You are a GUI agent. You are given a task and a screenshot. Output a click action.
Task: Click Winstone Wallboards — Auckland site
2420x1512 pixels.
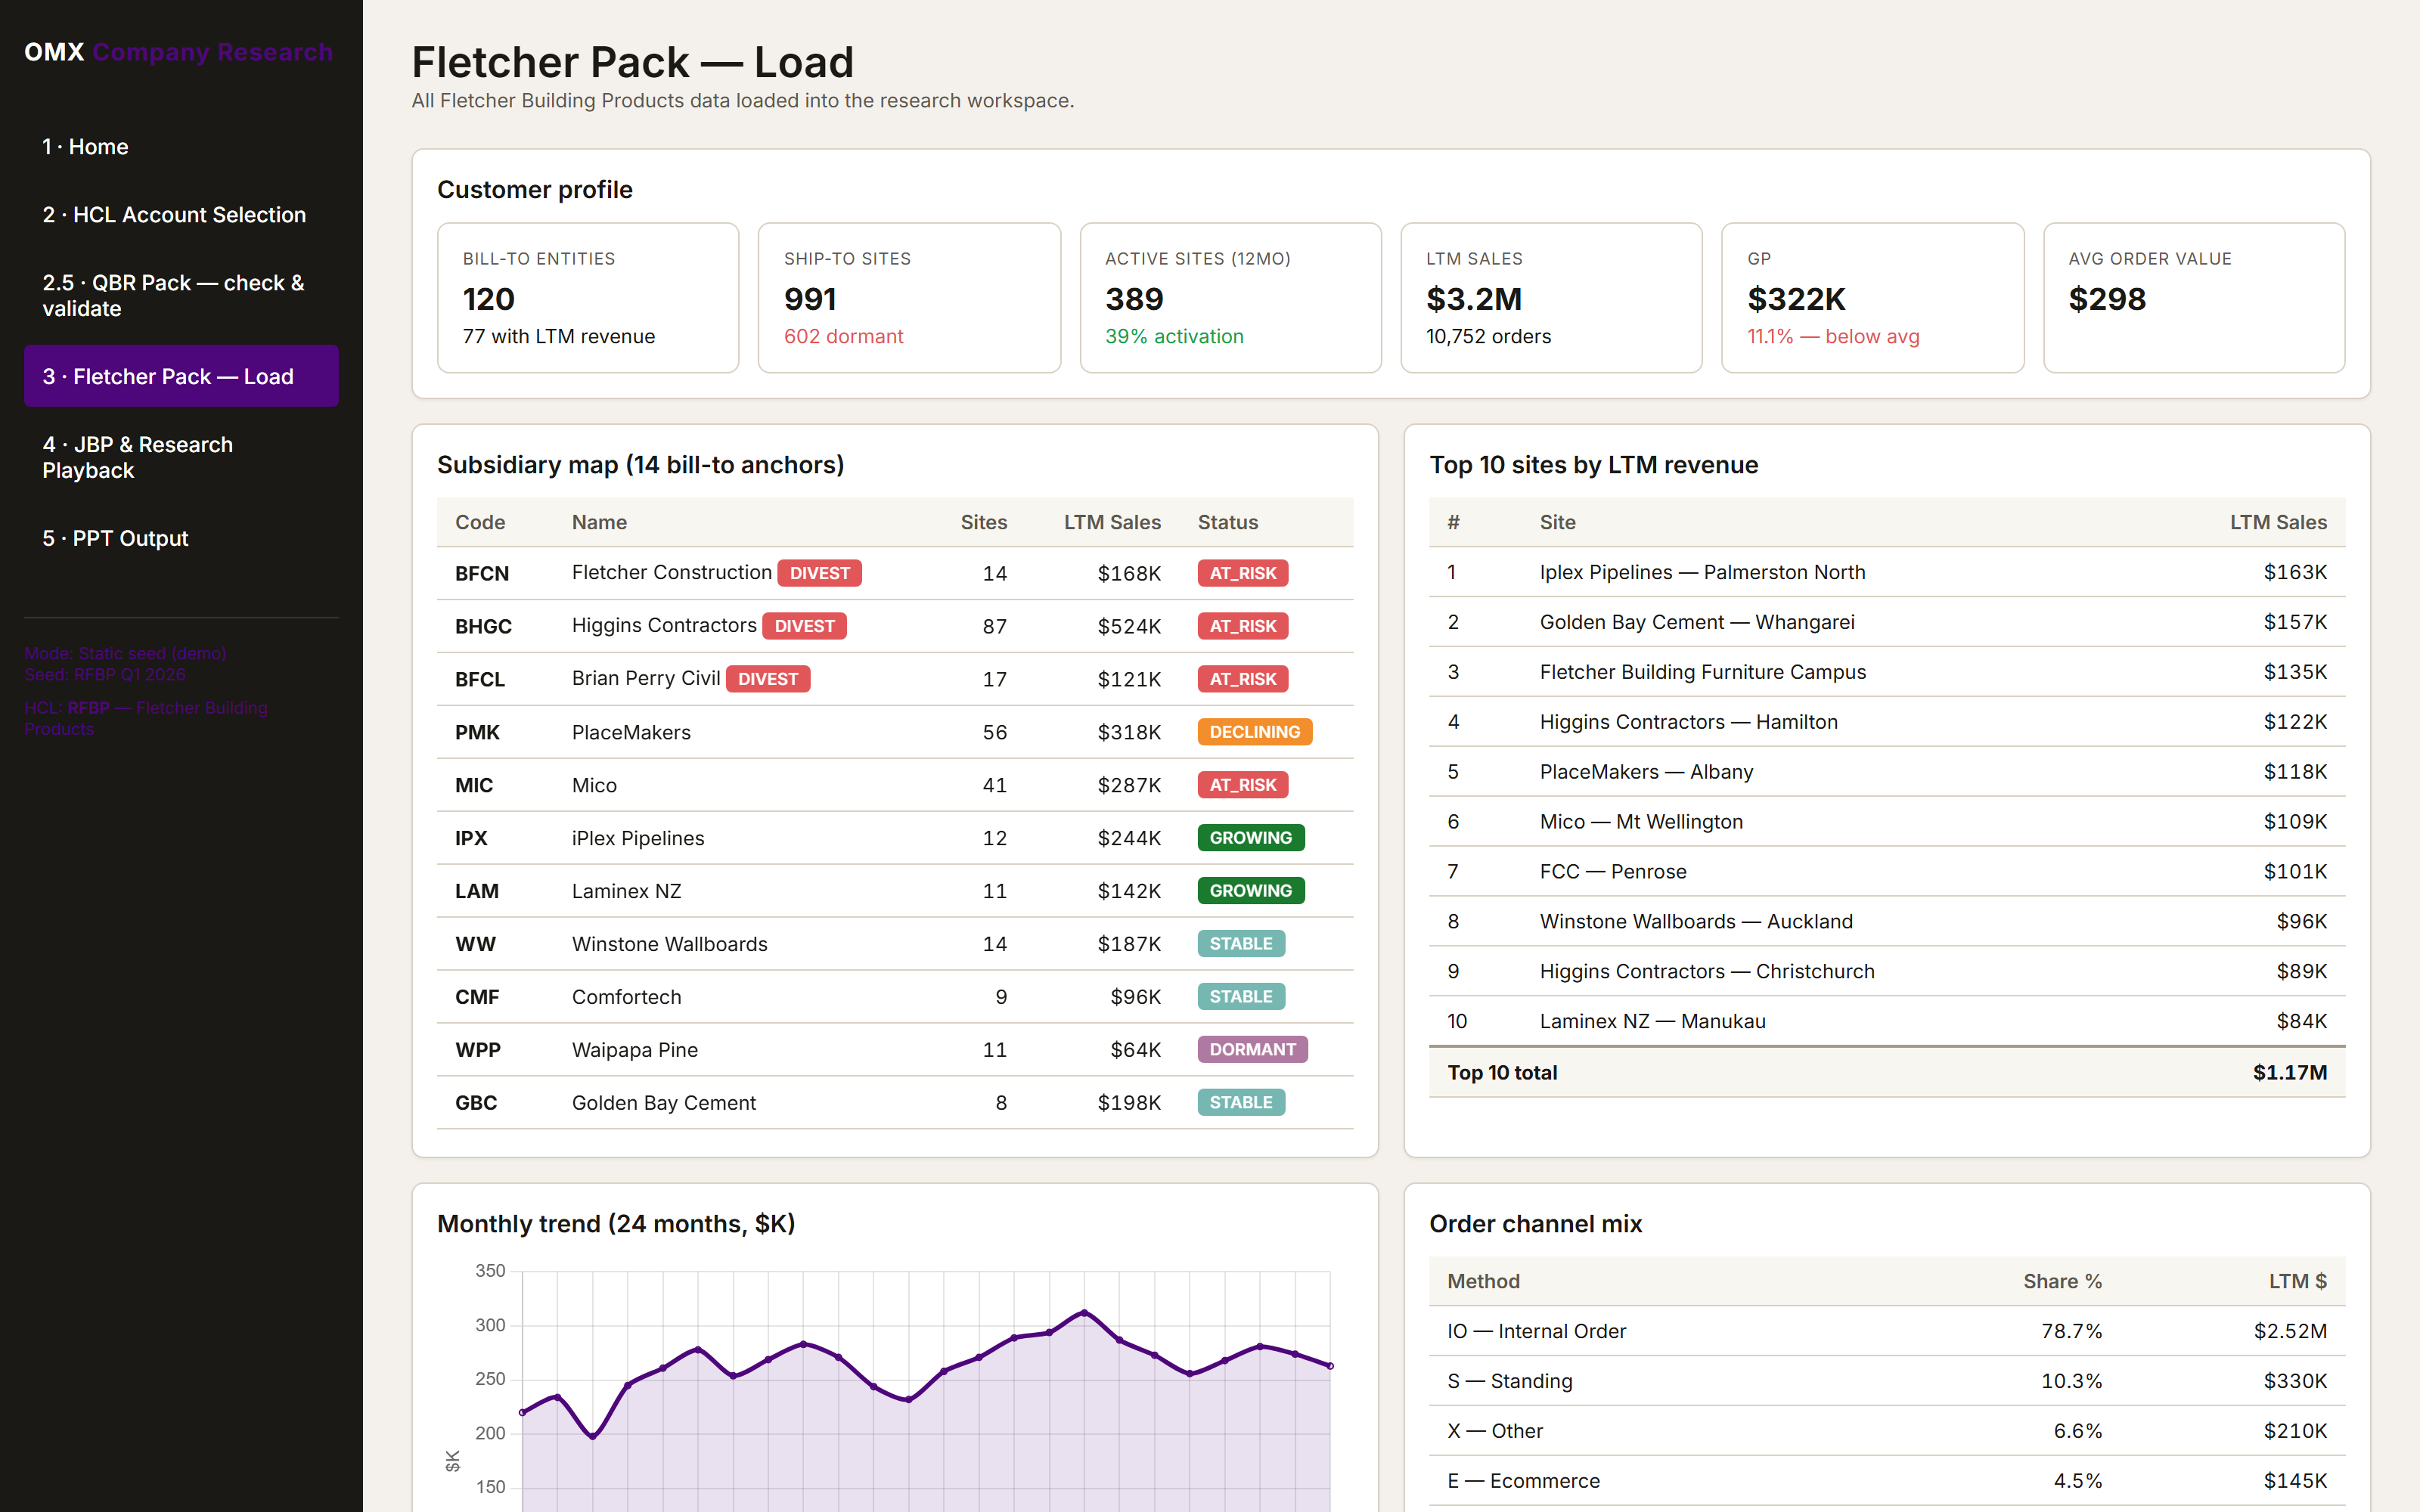click(1696, 922)
